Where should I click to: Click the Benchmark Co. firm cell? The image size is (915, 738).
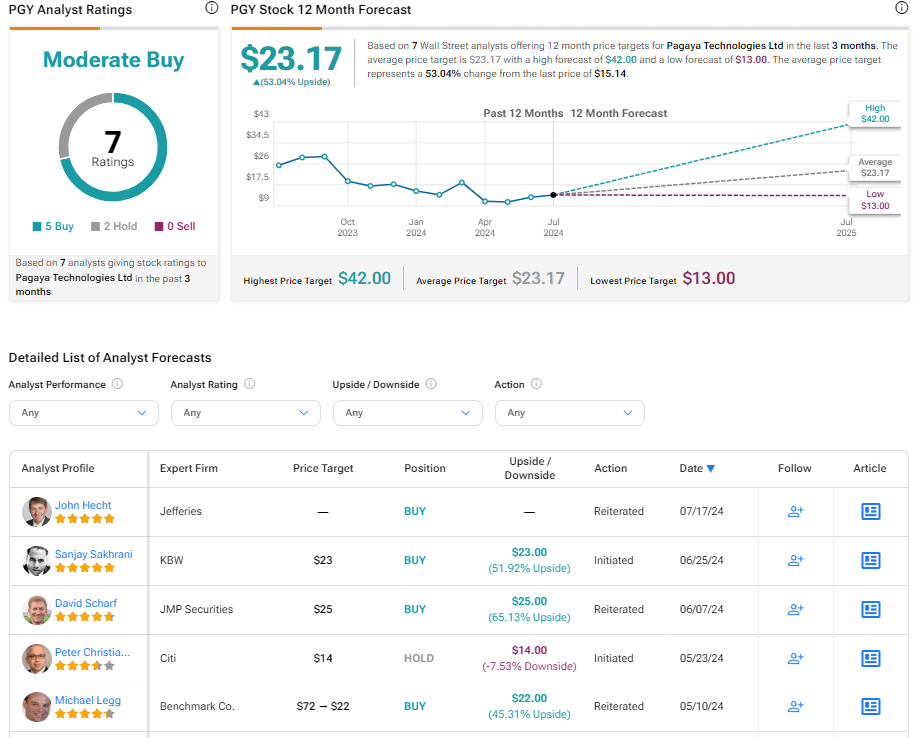[197, 706]
